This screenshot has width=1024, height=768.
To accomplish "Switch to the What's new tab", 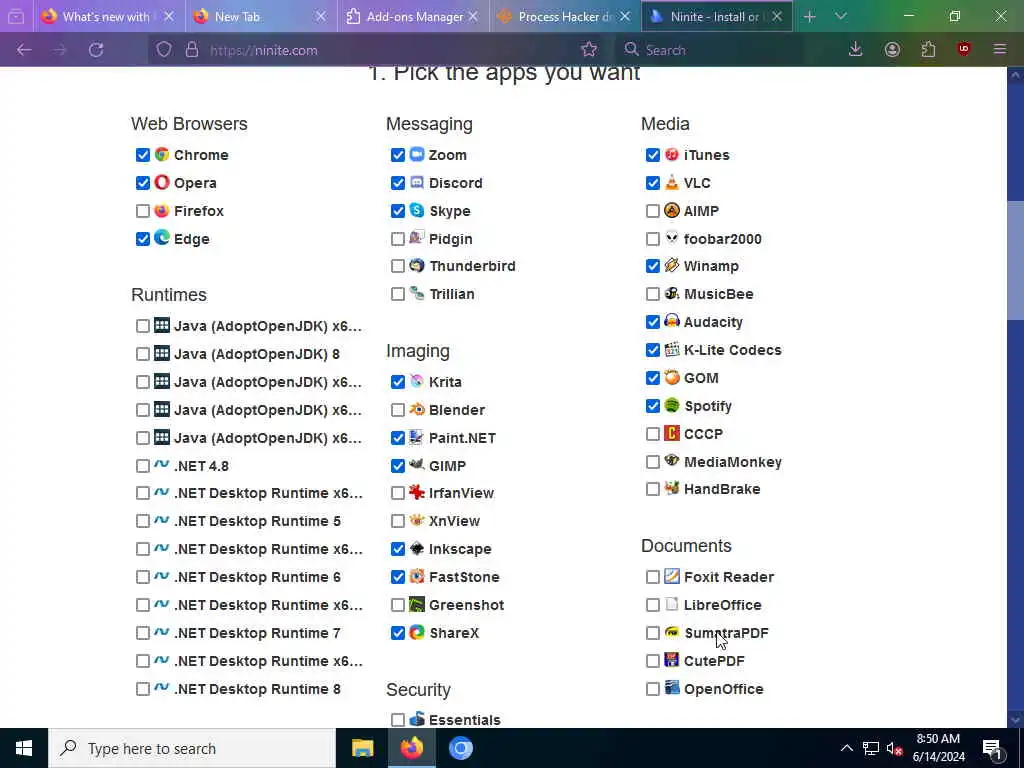I will point(108,16).
